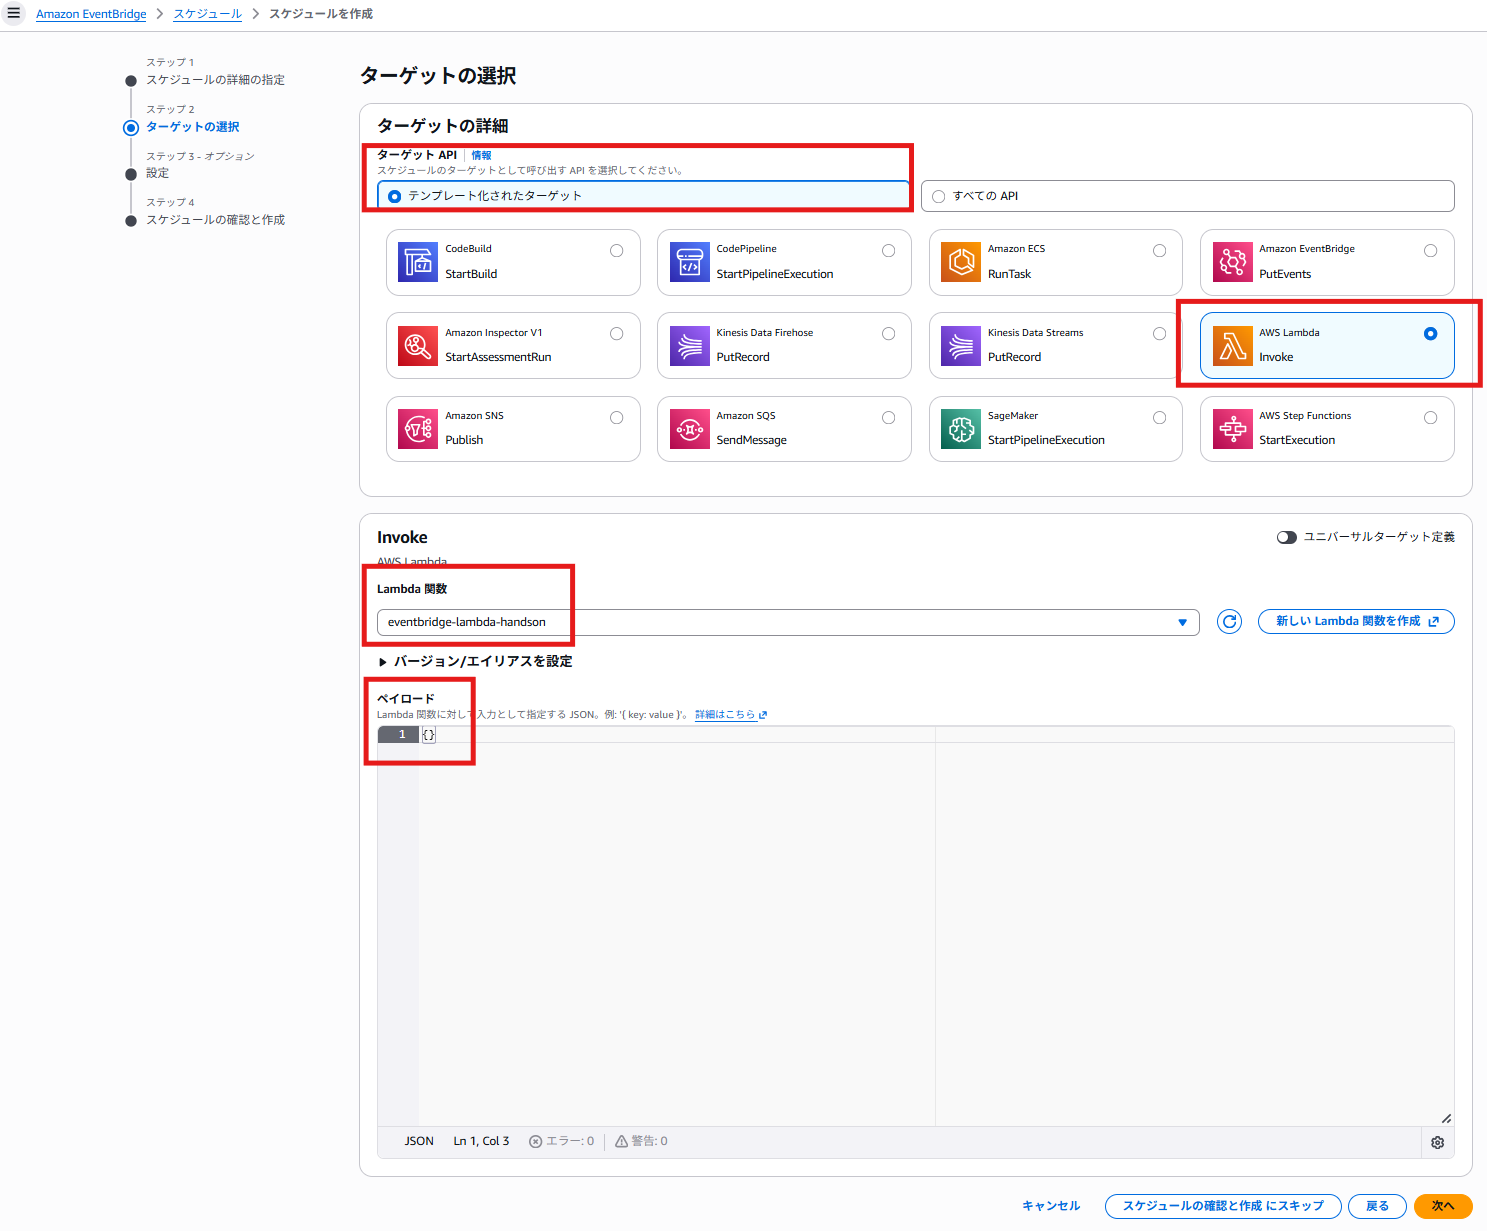
Task: Select templated targets radio option
Action: (395, 196)
